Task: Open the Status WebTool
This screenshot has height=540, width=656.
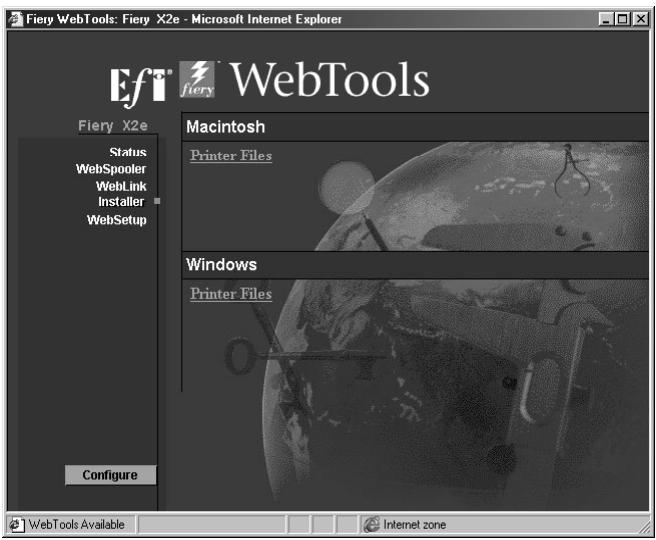Action: (128, 152)
